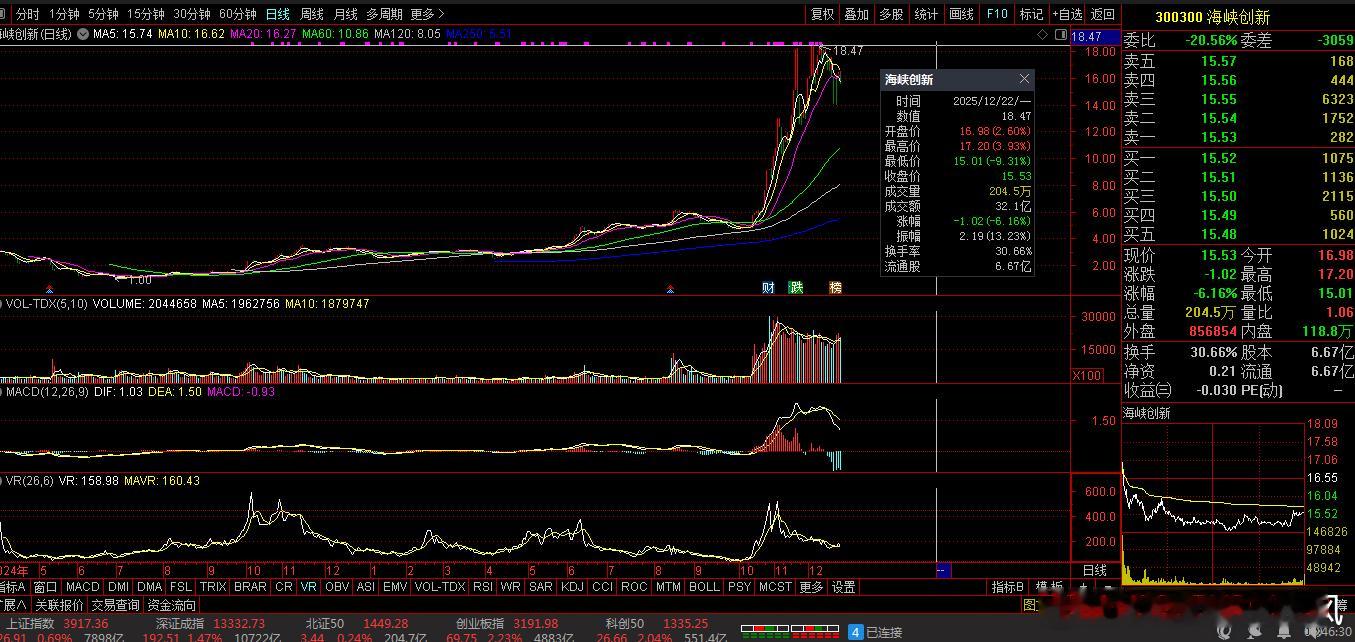
Task: Click the panel layout icon next to diamond
Action: coord(1059,34)
